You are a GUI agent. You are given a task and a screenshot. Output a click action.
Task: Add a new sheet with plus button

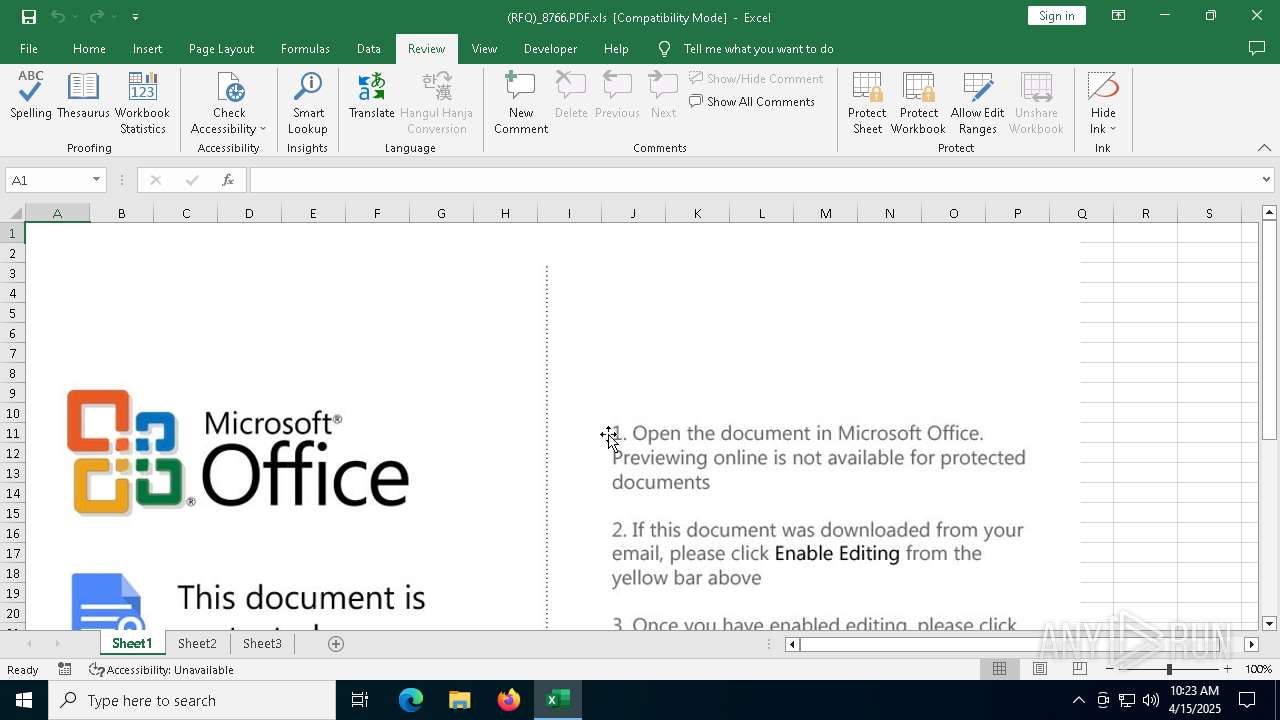pyautogui.click(x=336, y=644)
